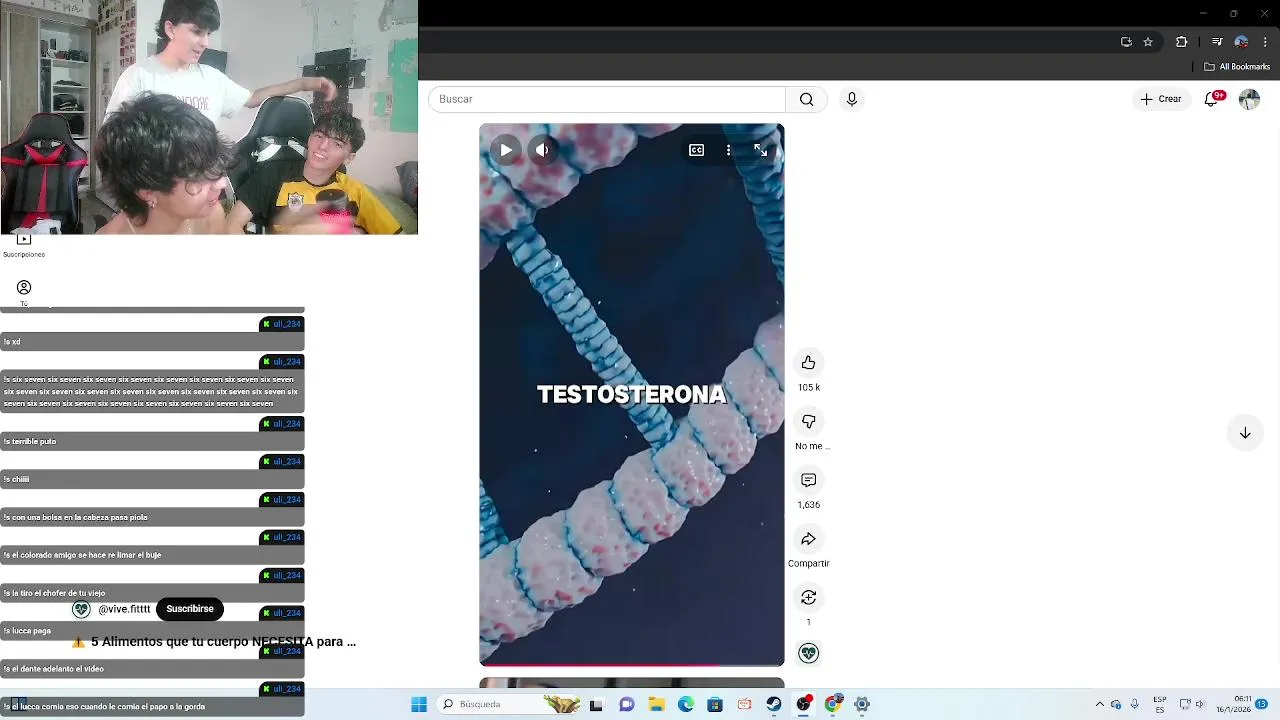Open File Explorer from the taskbar
Image resolution: width=1280 pixels, height=720 pixels.
click(656, 704)
